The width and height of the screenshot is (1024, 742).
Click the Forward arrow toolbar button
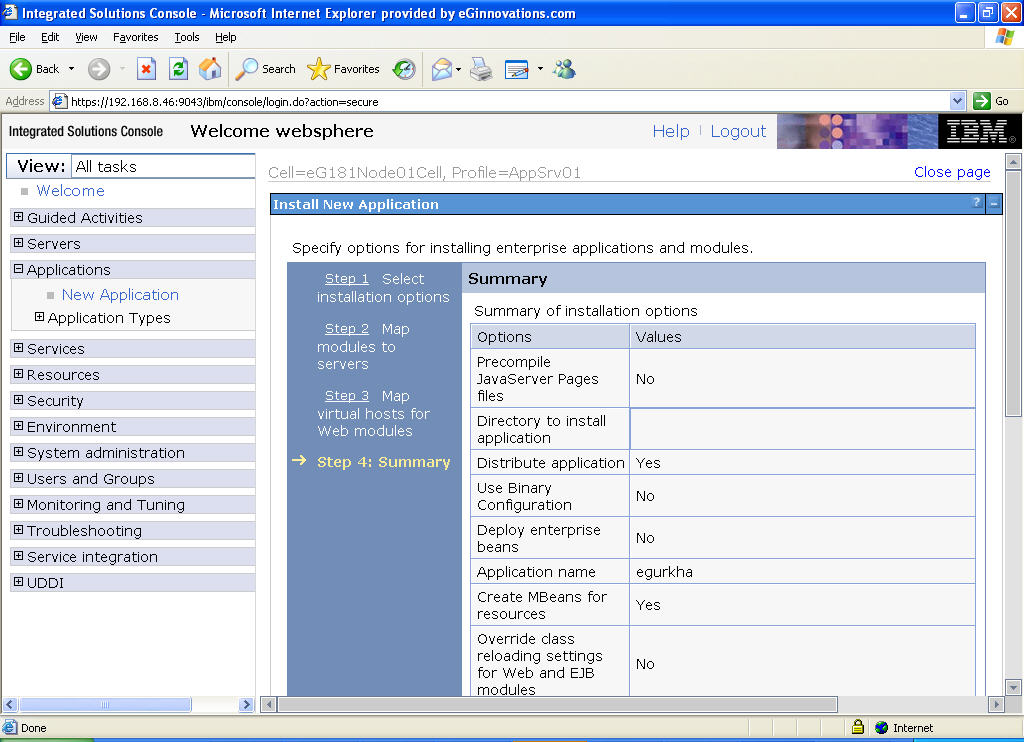(99, 69)
